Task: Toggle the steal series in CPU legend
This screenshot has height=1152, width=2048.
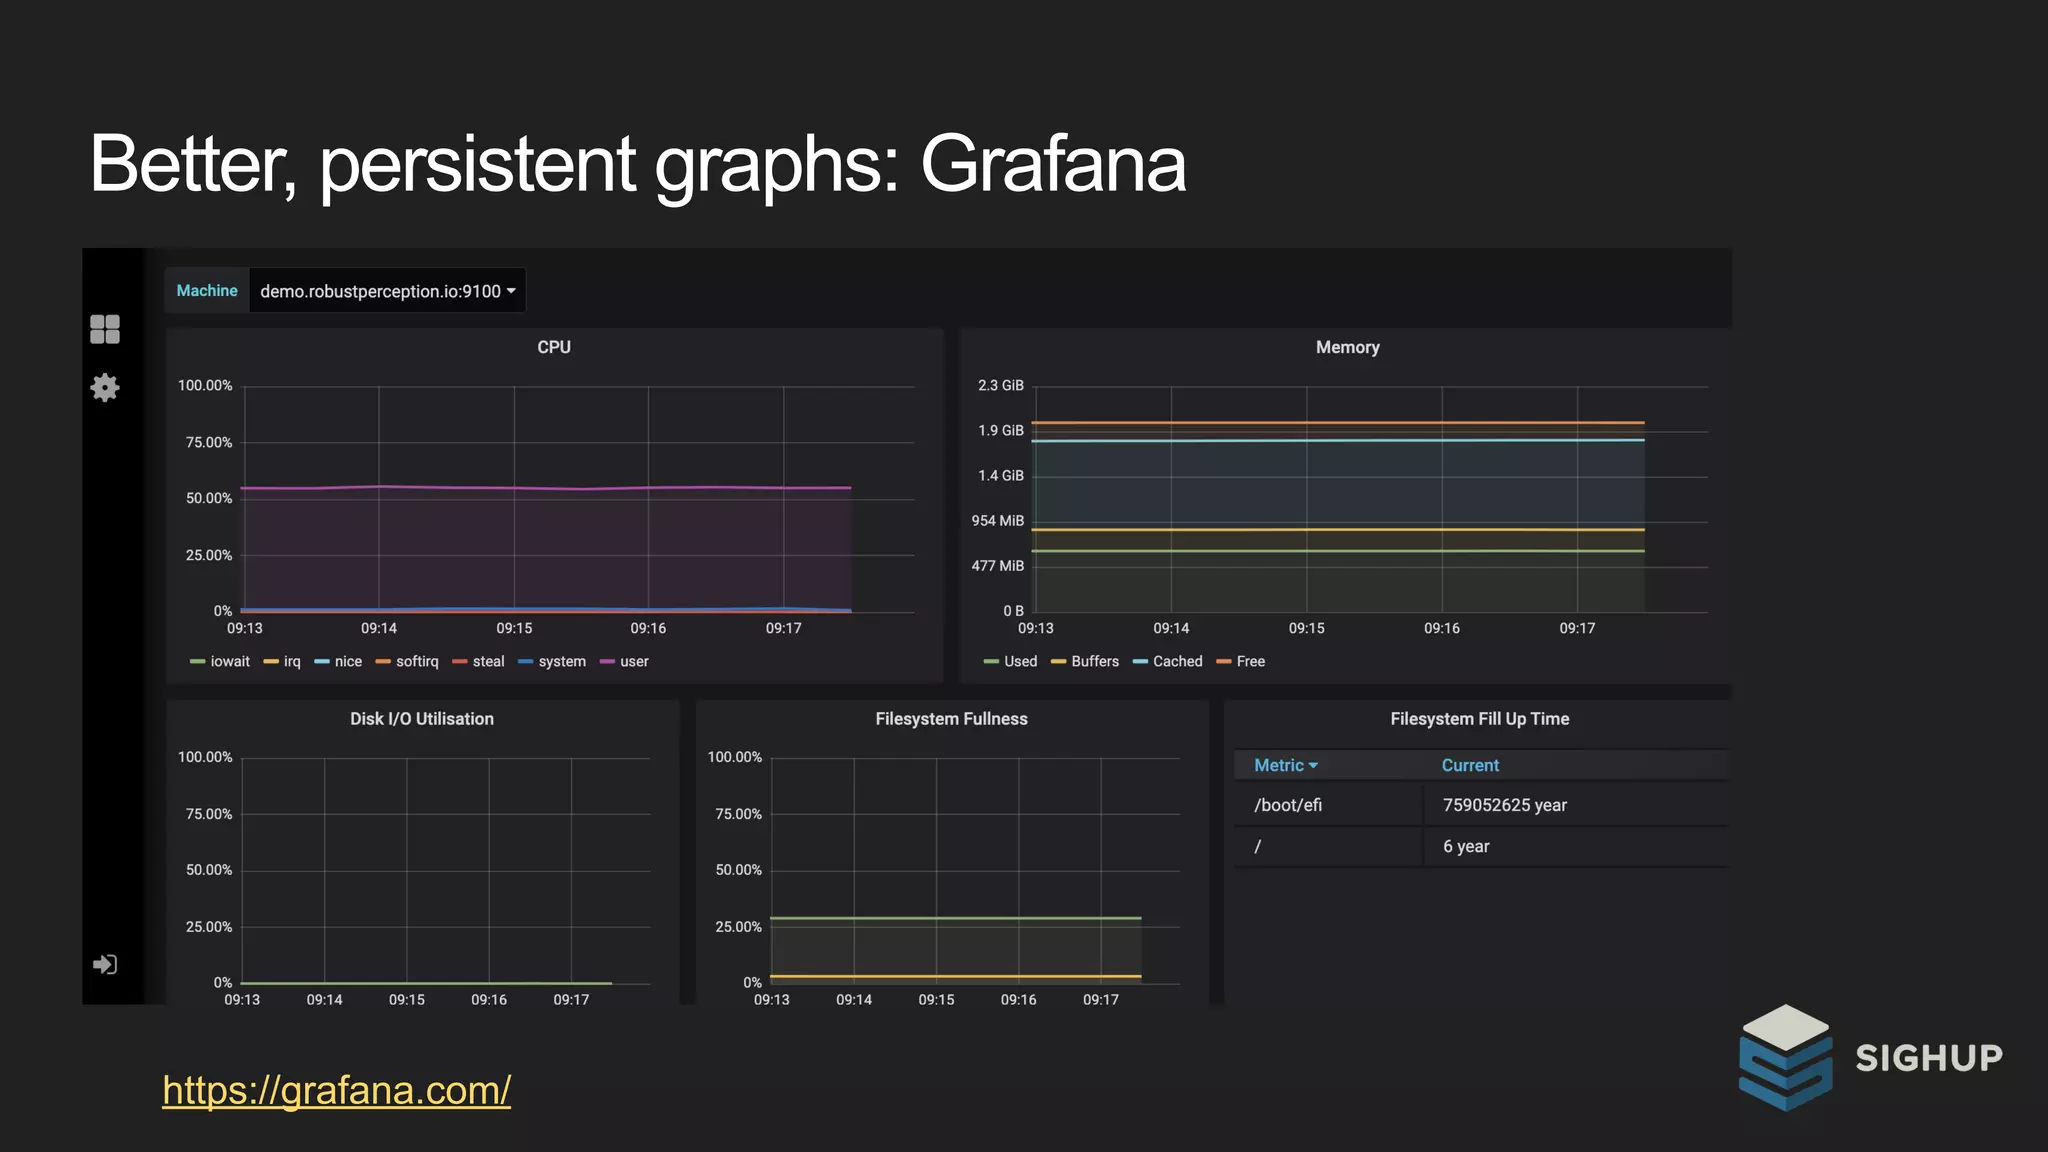Action: coord(488,662)
